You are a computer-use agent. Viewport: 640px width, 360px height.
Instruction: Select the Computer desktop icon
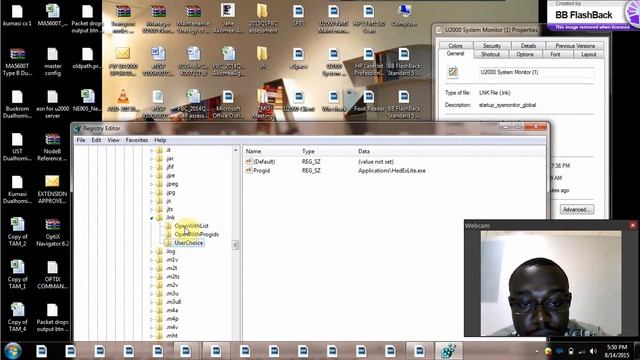404,16
